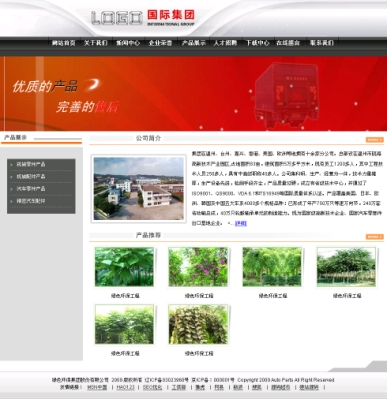
Task: Click the red truck banner image
Action: click(285, 95)
